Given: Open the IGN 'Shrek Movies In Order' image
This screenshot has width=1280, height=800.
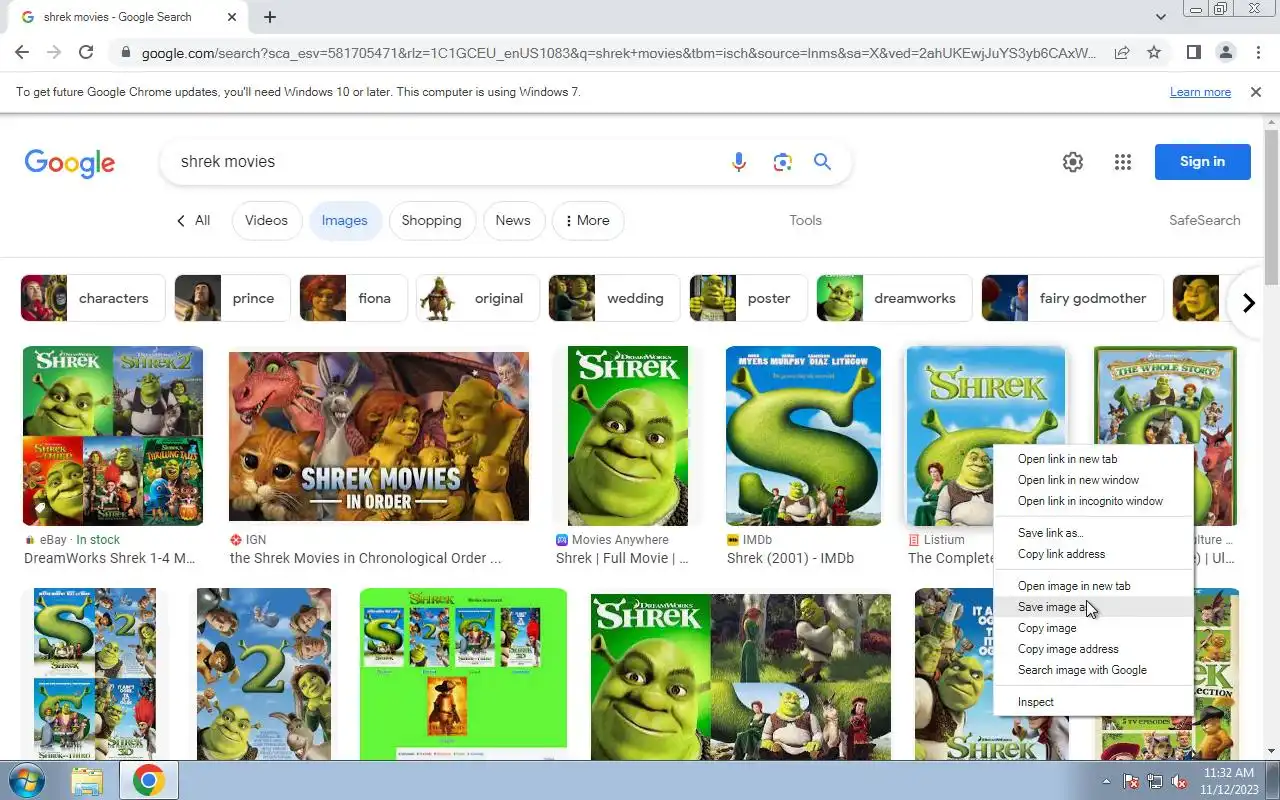Looking at the screenshot, I should coord(379,436).
